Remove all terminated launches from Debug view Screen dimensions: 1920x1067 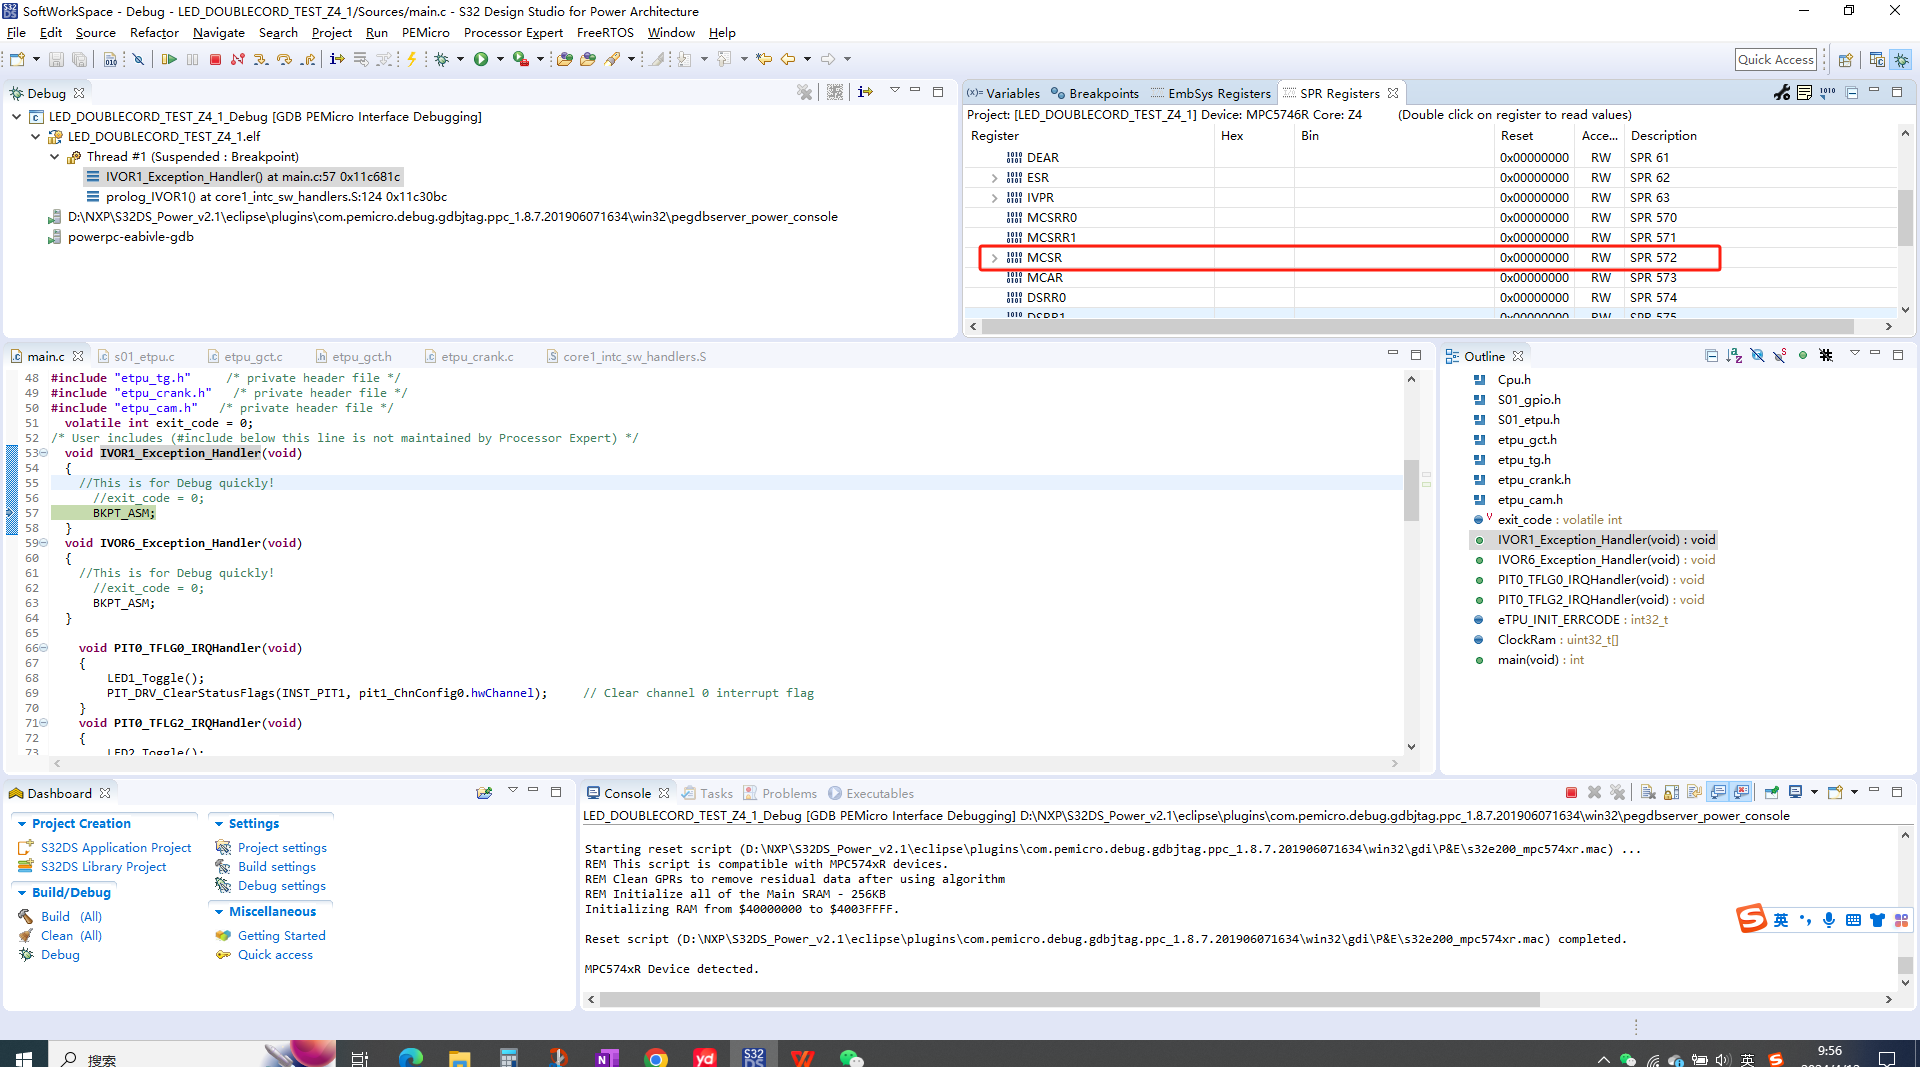point(804,92)
